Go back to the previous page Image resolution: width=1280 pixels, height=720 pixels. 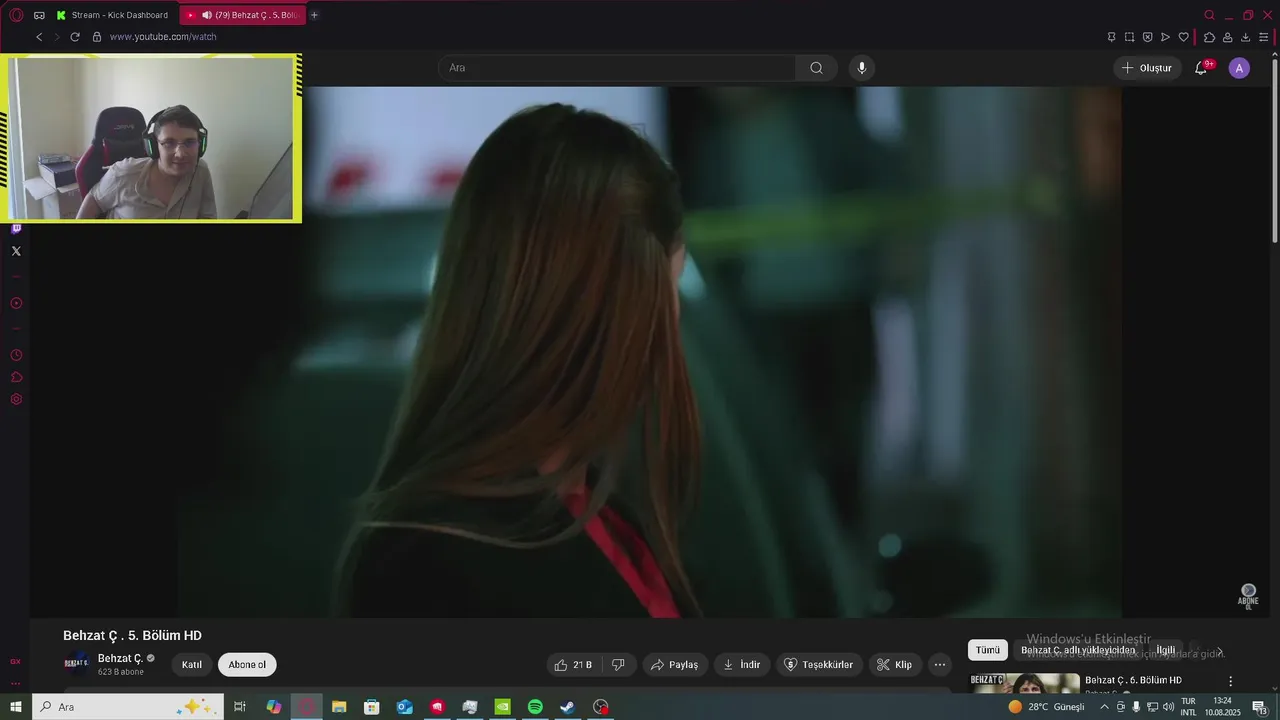[x=39, y=37]
